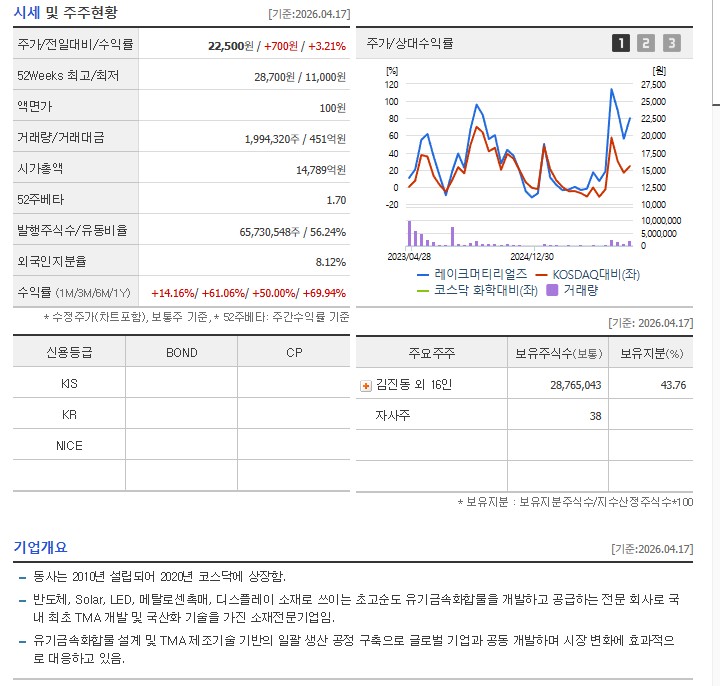Click the 자사주 share count 38
The image size is (720, 686).
click(595, 416)
